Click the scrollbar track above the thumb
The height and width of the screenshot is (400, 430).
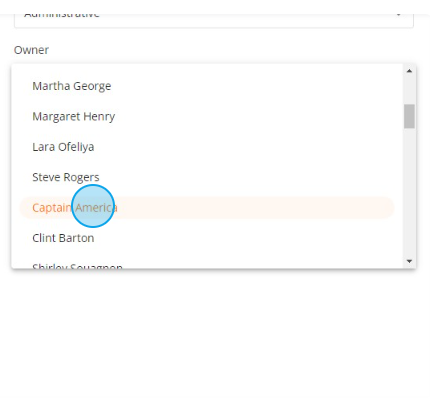(409, 90)
